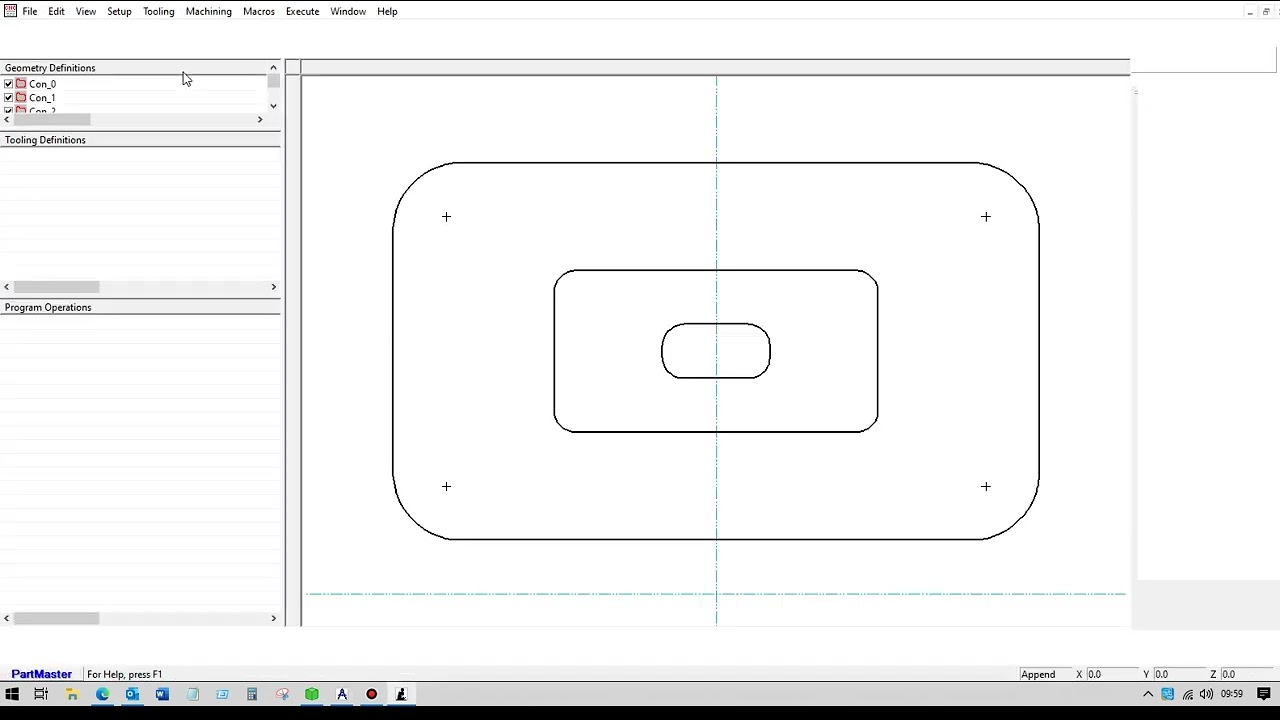Open the Calculator taskbar icon
1280x720 pixels.
pyautogui.click(x=252, y=694)
